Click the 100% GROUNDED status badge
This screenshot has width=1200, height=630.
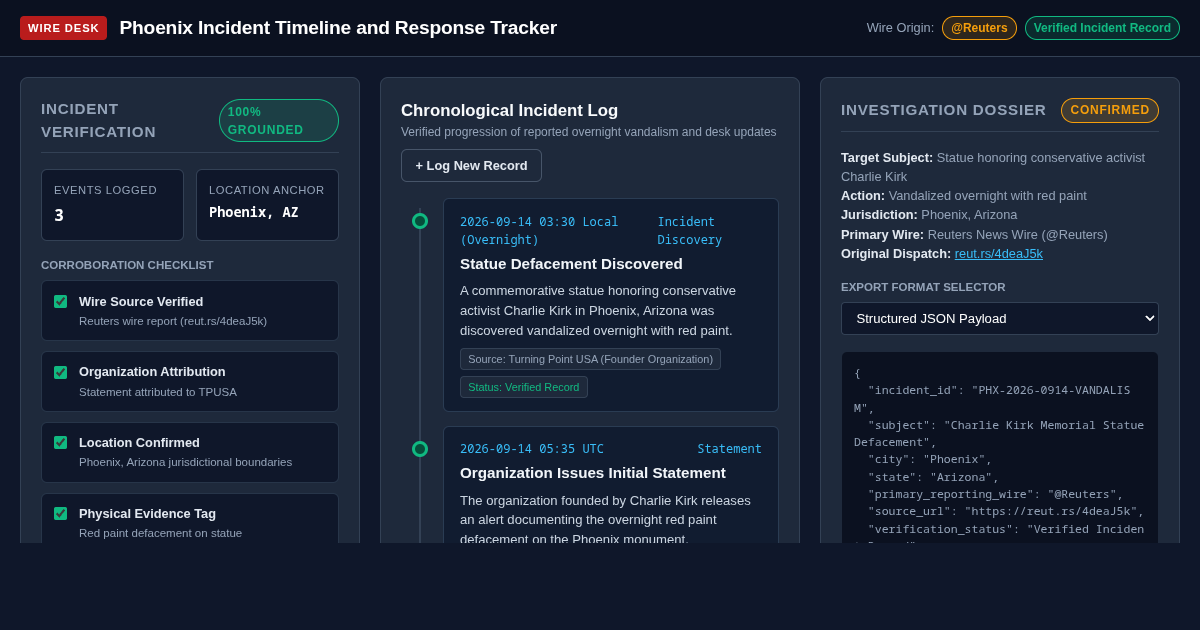point(279,121)
